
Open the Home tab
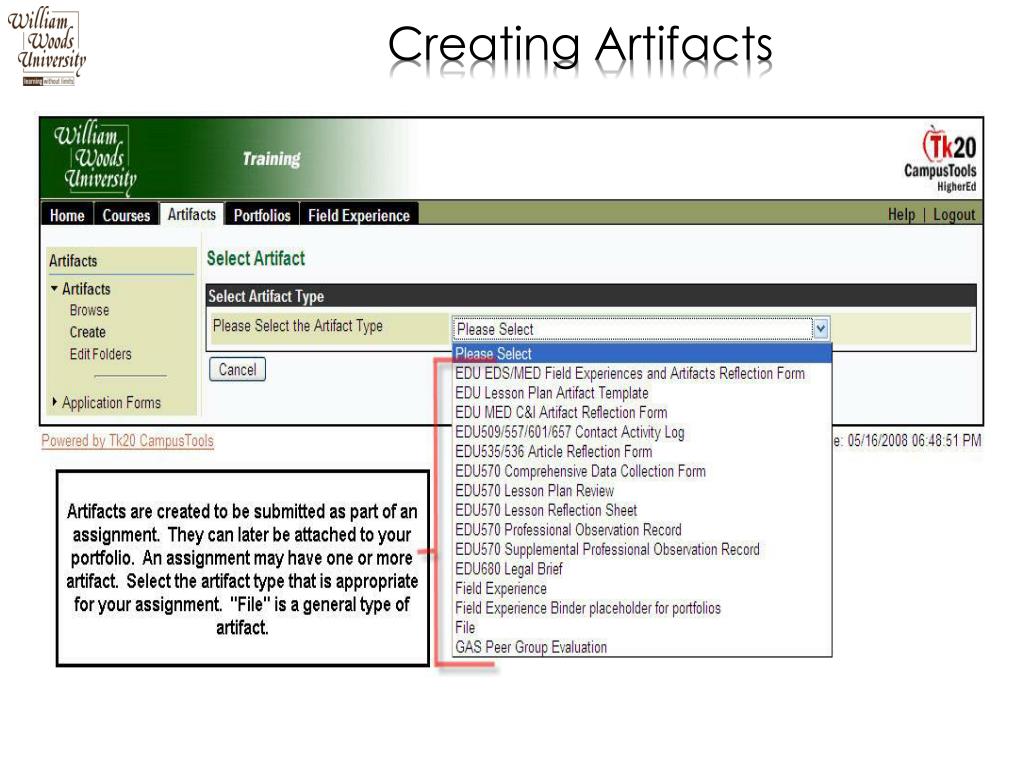click(x=67, y=215)
